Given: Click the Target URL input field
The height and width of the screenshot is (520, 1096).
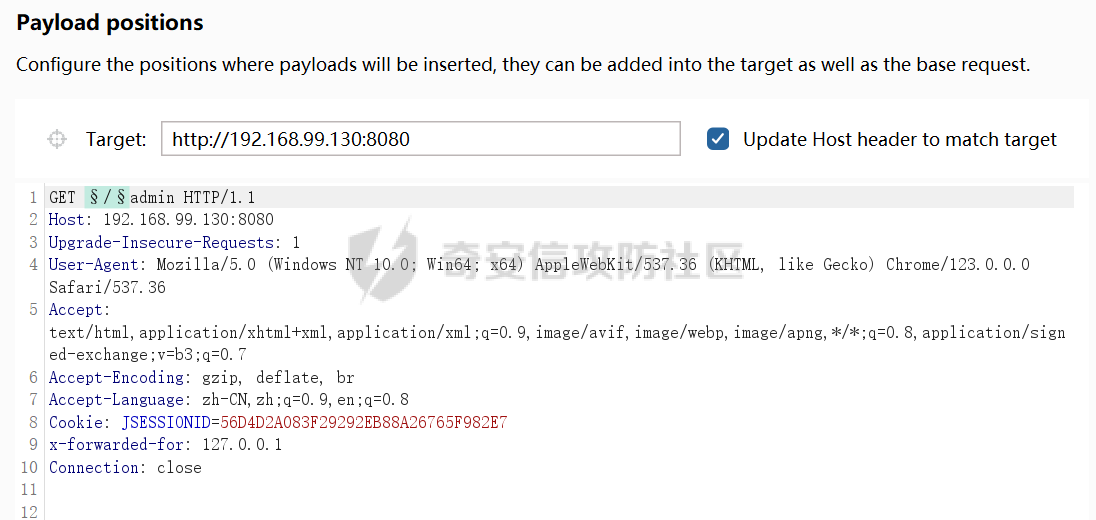Looking at the screenshot, I should [x=420, y=139].
